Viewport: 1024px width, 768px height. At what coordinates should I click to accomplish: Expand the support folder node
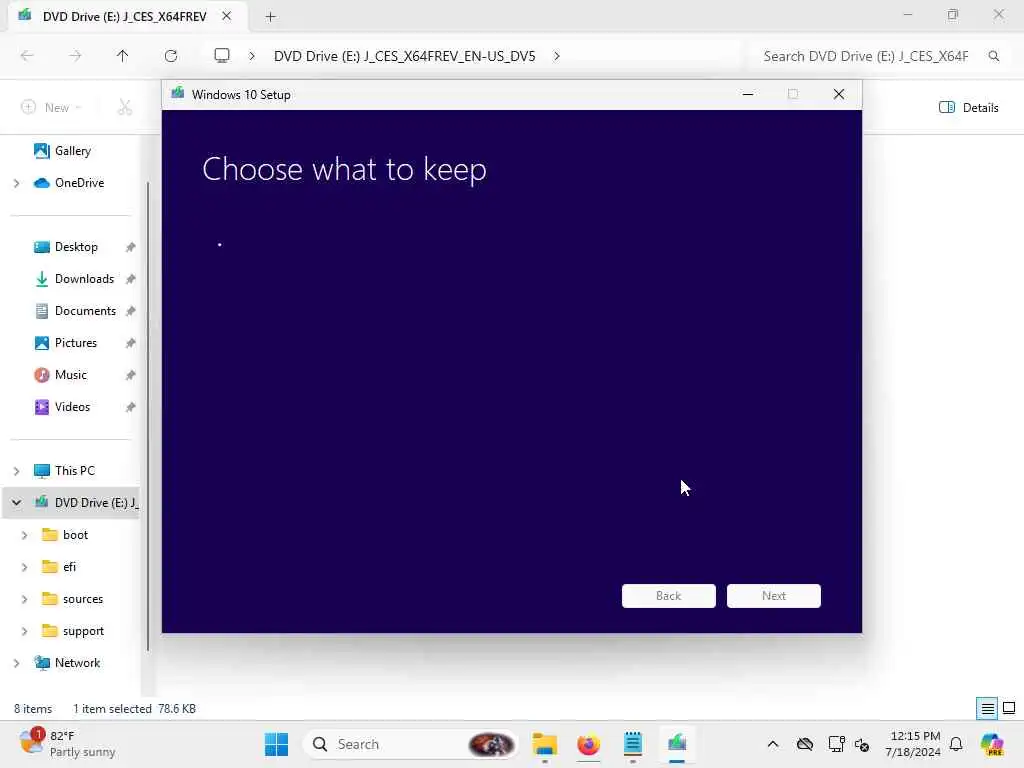pos(24,631)
